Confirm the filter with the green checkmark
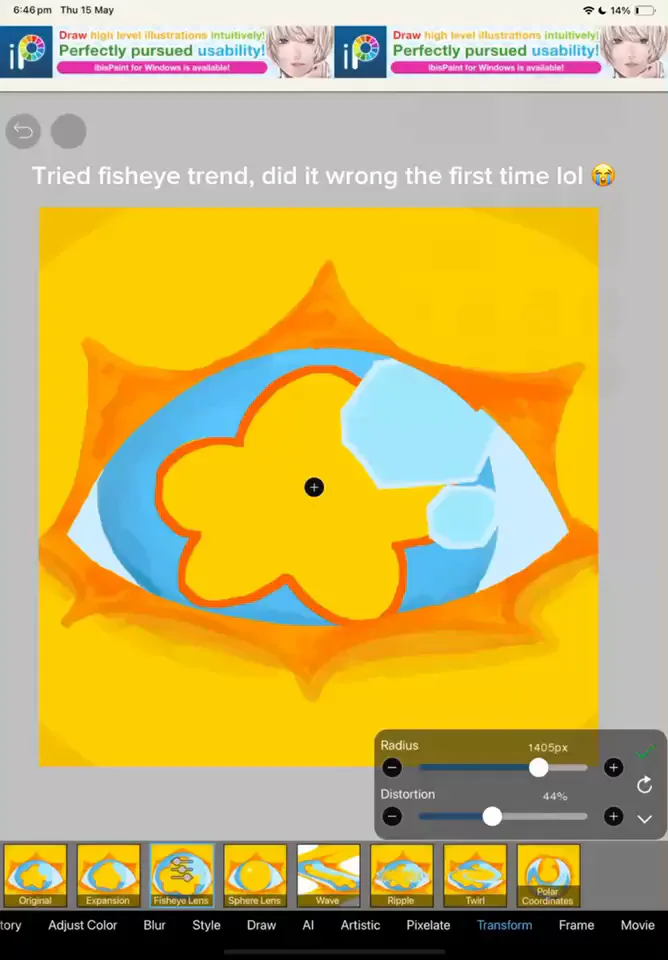668x960 pixels. click(x=645, y=752)
